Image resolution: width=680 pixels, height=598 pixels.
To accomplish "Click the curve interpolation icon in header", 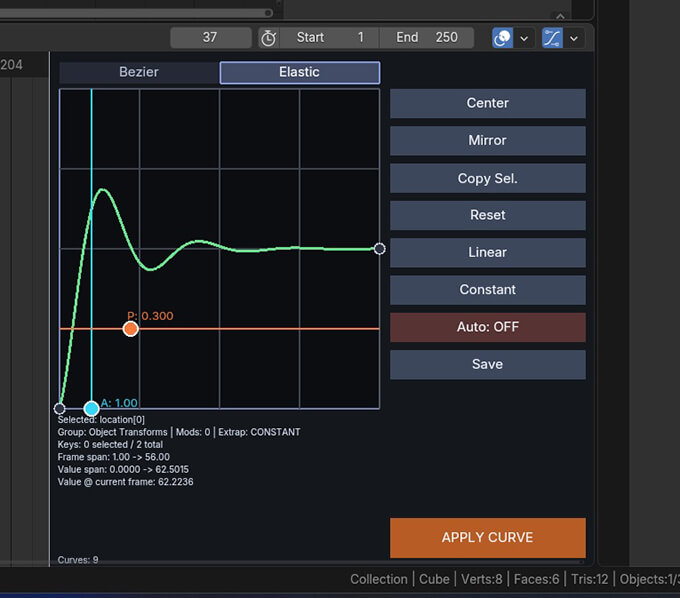I will click(x=553, y=38).
